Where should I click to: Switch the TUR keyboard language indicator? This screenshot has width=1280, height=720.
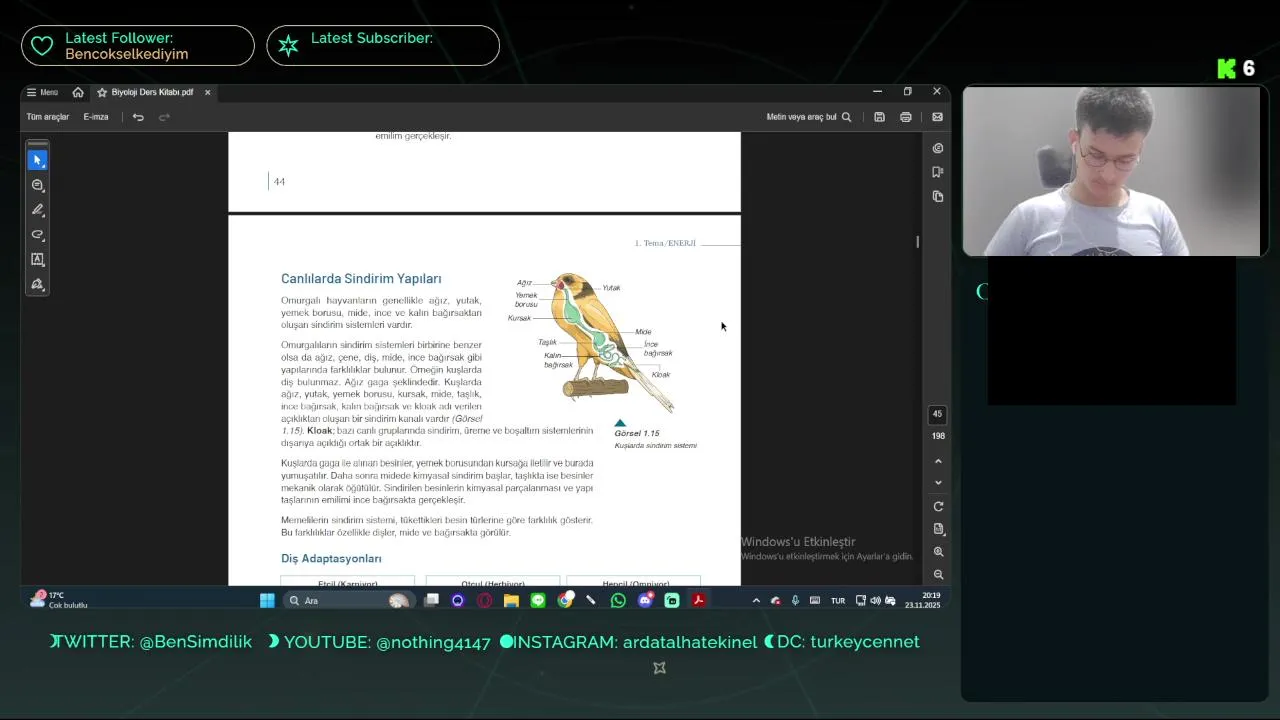[838, 601]
